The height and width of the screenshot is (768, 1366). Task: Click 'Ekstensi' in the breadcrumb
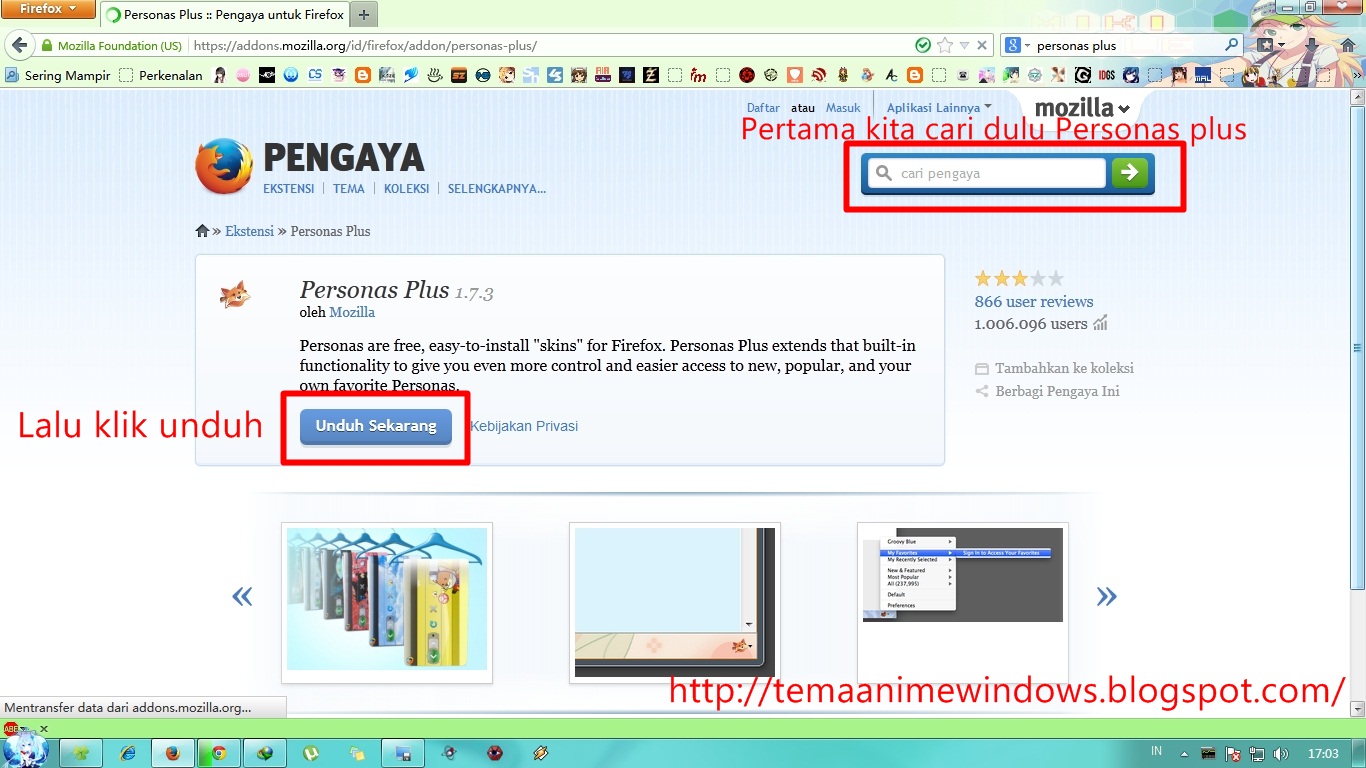click(x=249, y=231)
